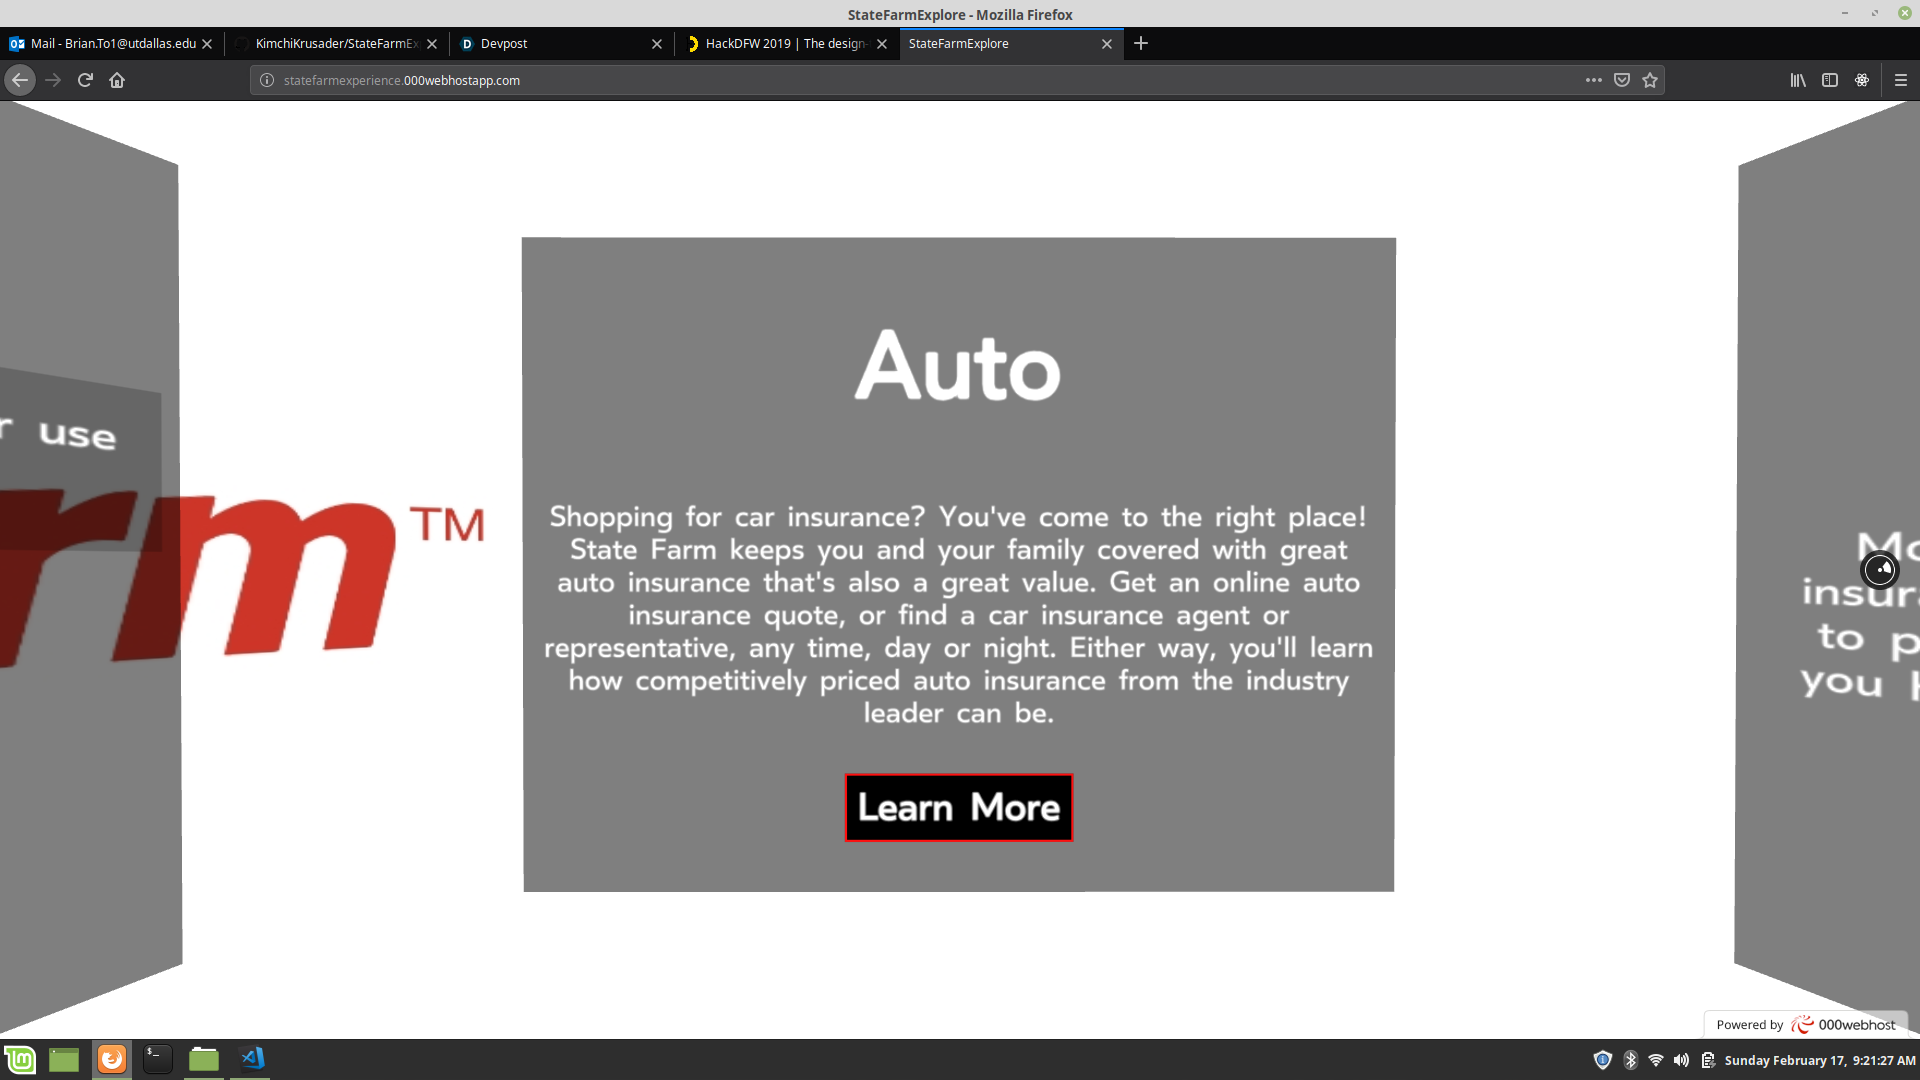Click the Learn More button

tap(958, 807)
